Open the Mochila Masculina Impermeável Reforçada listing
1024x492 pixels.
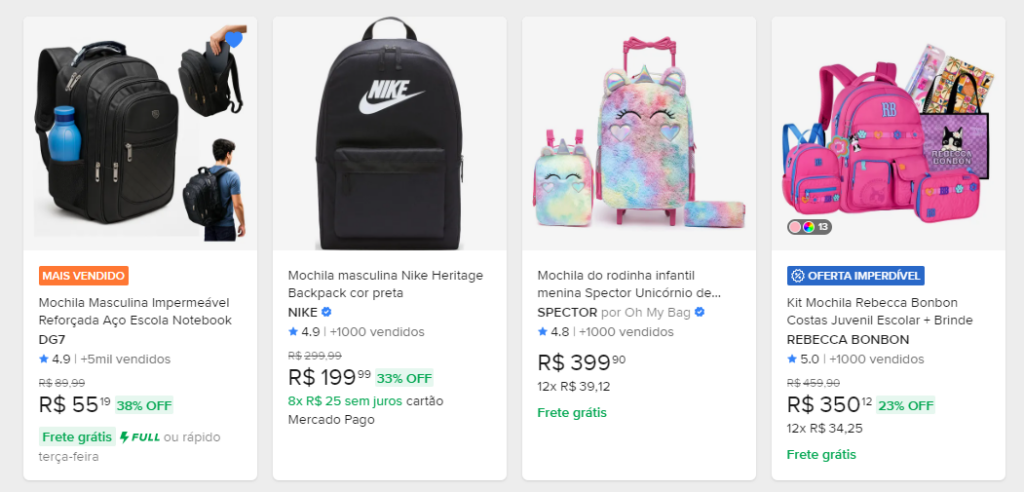[x=135, y=311]
